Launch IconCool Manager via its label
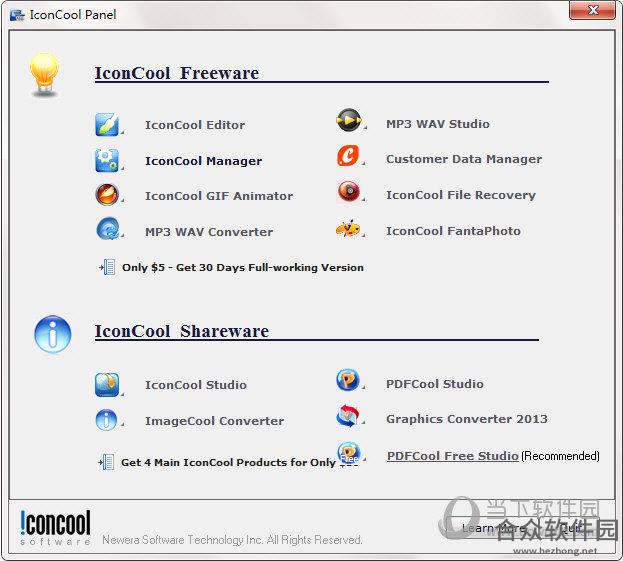The image size is (623, 561). 203,161
